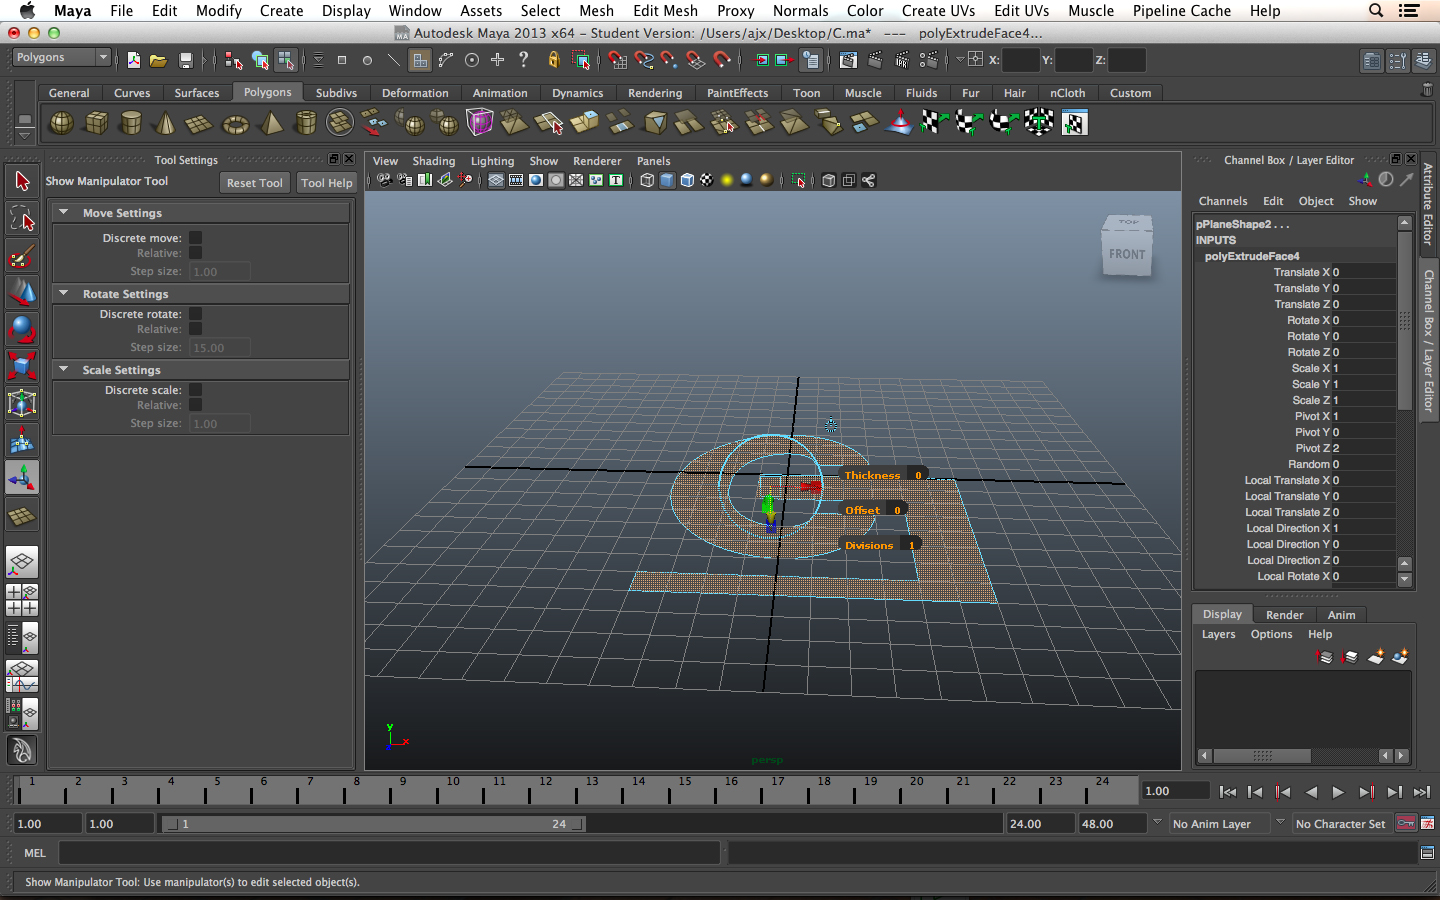Collapse the Rotate Settings section
The height and width of the screenshot is (900, 1440).
(64, 294)
